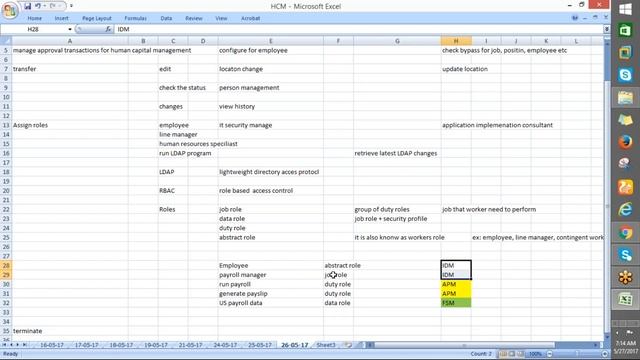Open the Undo history dropdown arrow
Viewport: 640px width, 360px height.
tap(44, 6)
